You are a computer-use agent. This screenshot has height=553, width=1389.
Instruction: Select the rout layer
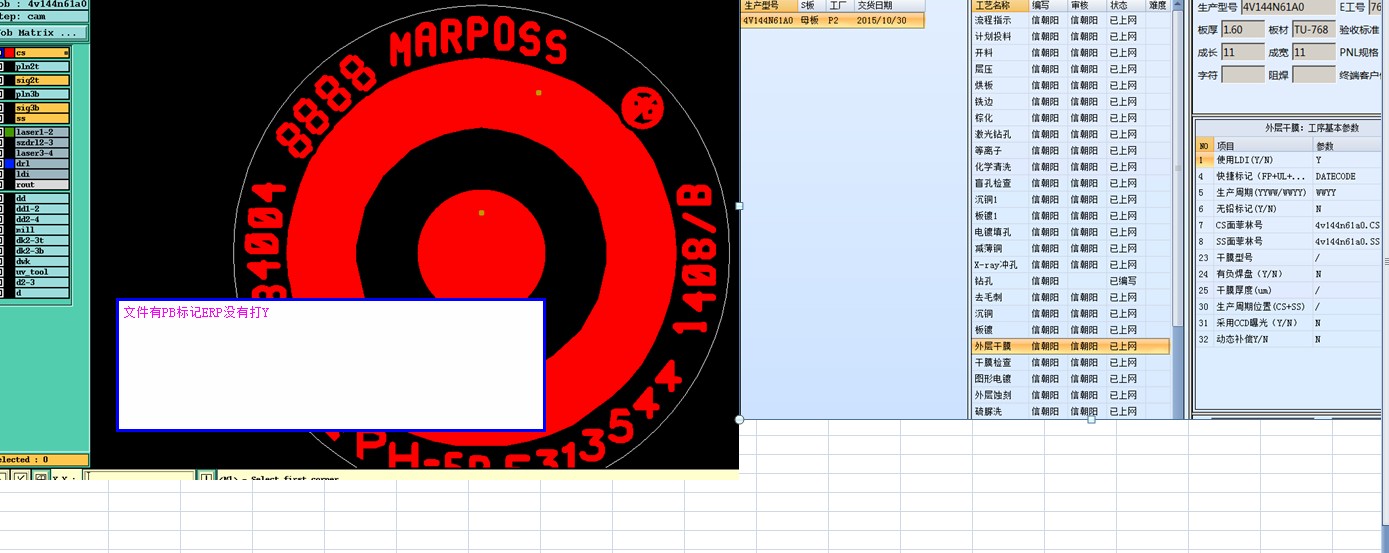click(41, 184)
